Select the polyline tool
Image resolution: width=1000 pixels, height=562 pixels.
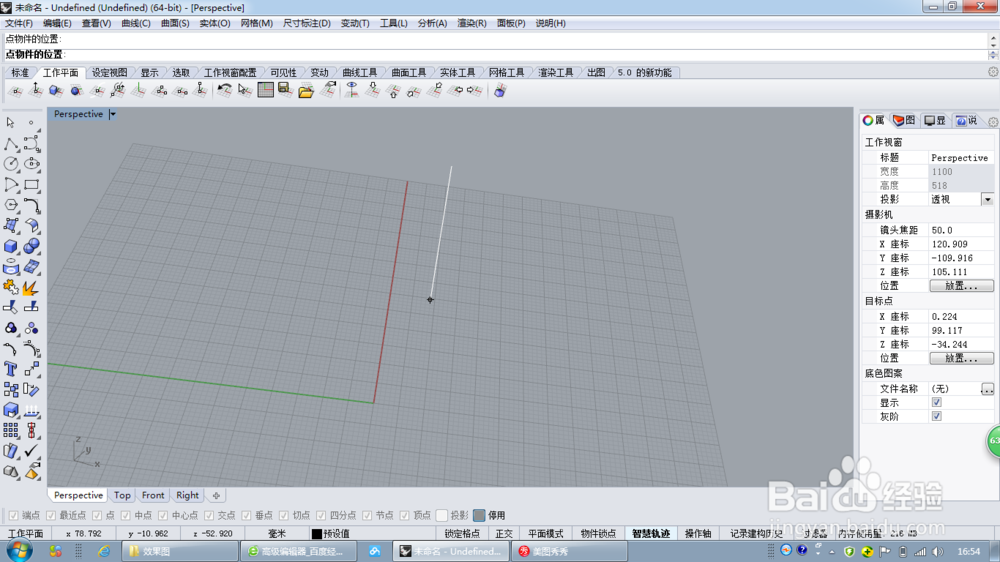coord(11,144)
